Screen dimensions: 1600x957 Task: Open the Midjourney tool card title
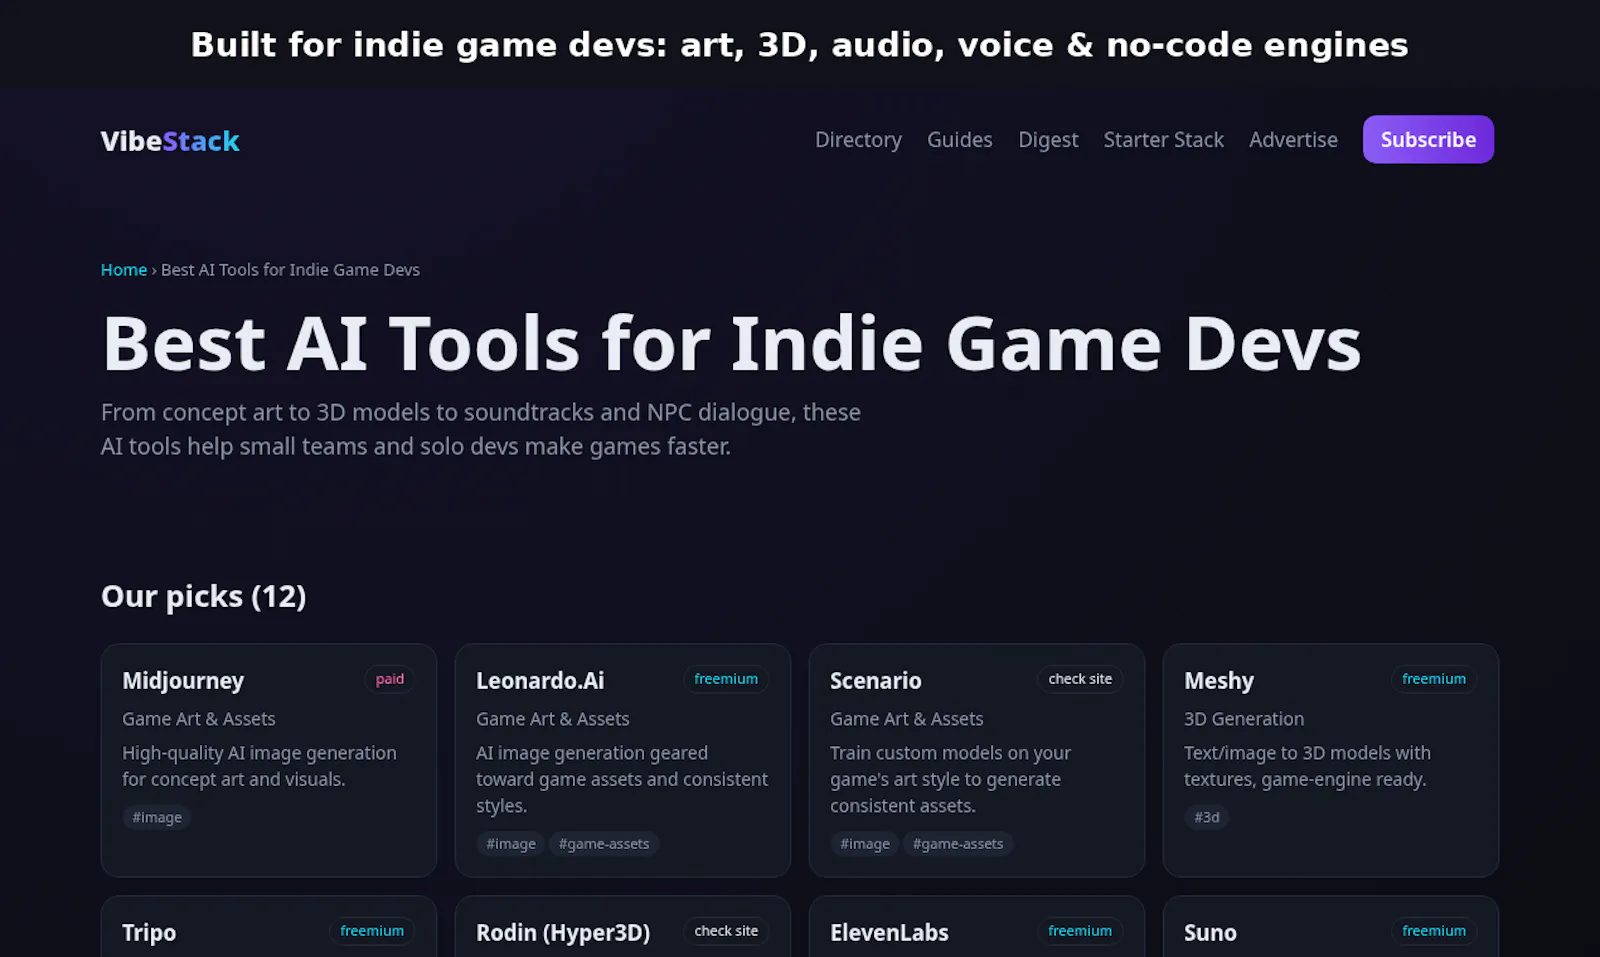pos(183,681)
